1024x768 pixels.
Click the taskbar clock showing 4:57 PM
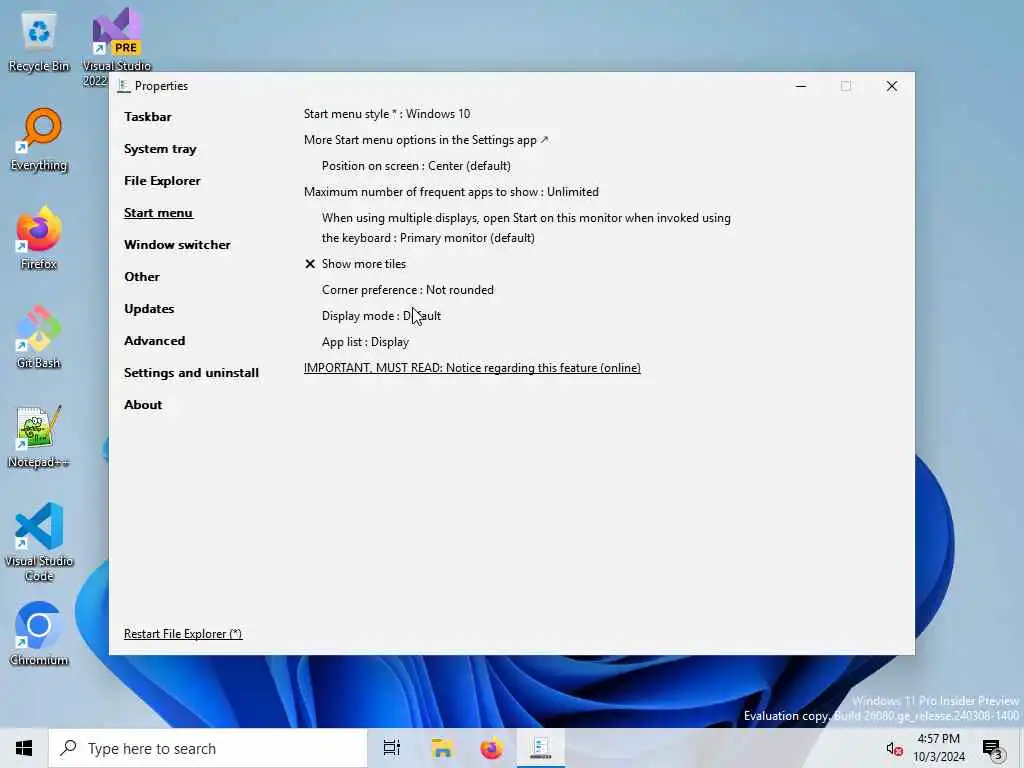click(938, 748)
